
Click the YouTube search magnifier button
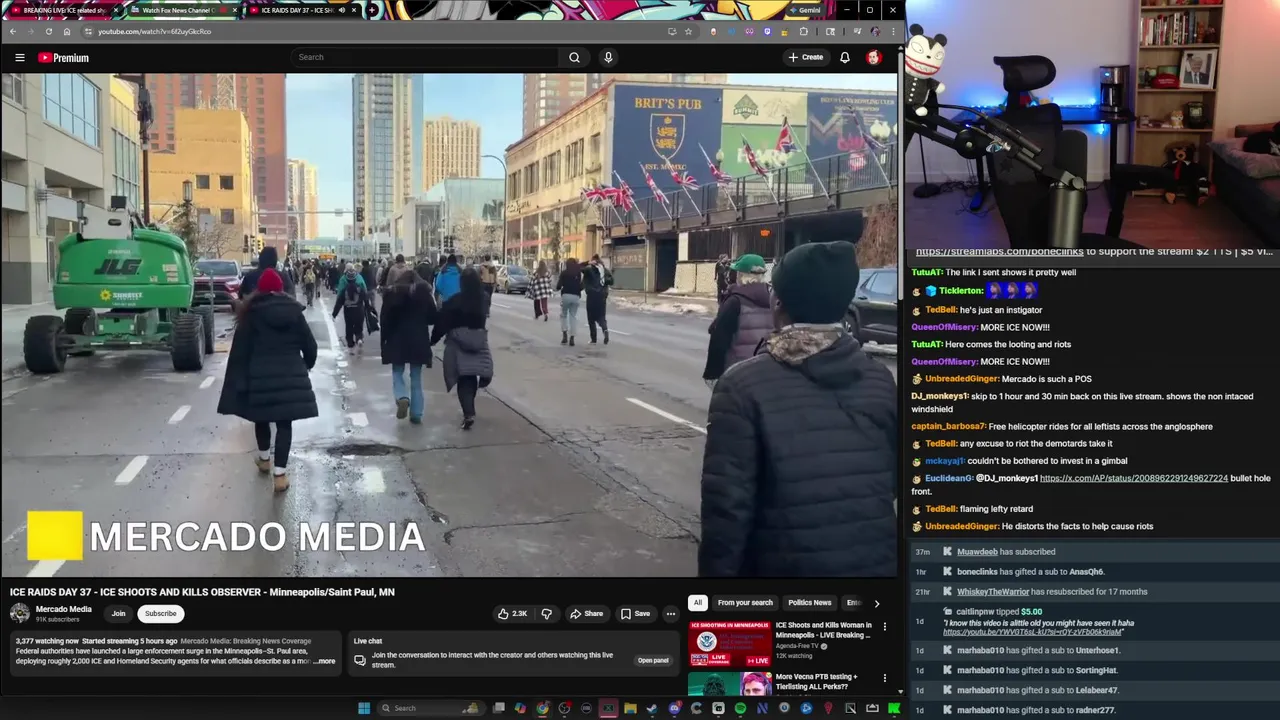[x=574, y=57]
